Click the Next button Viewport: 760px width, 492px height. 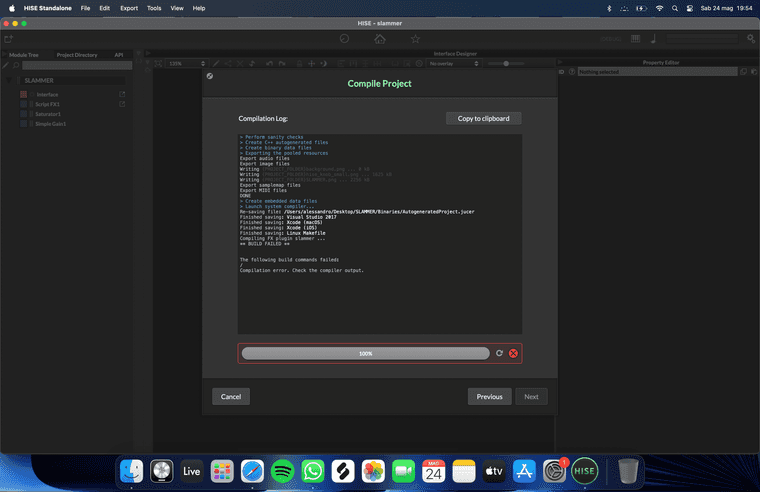pyautogui.click(x=531, y=397)
